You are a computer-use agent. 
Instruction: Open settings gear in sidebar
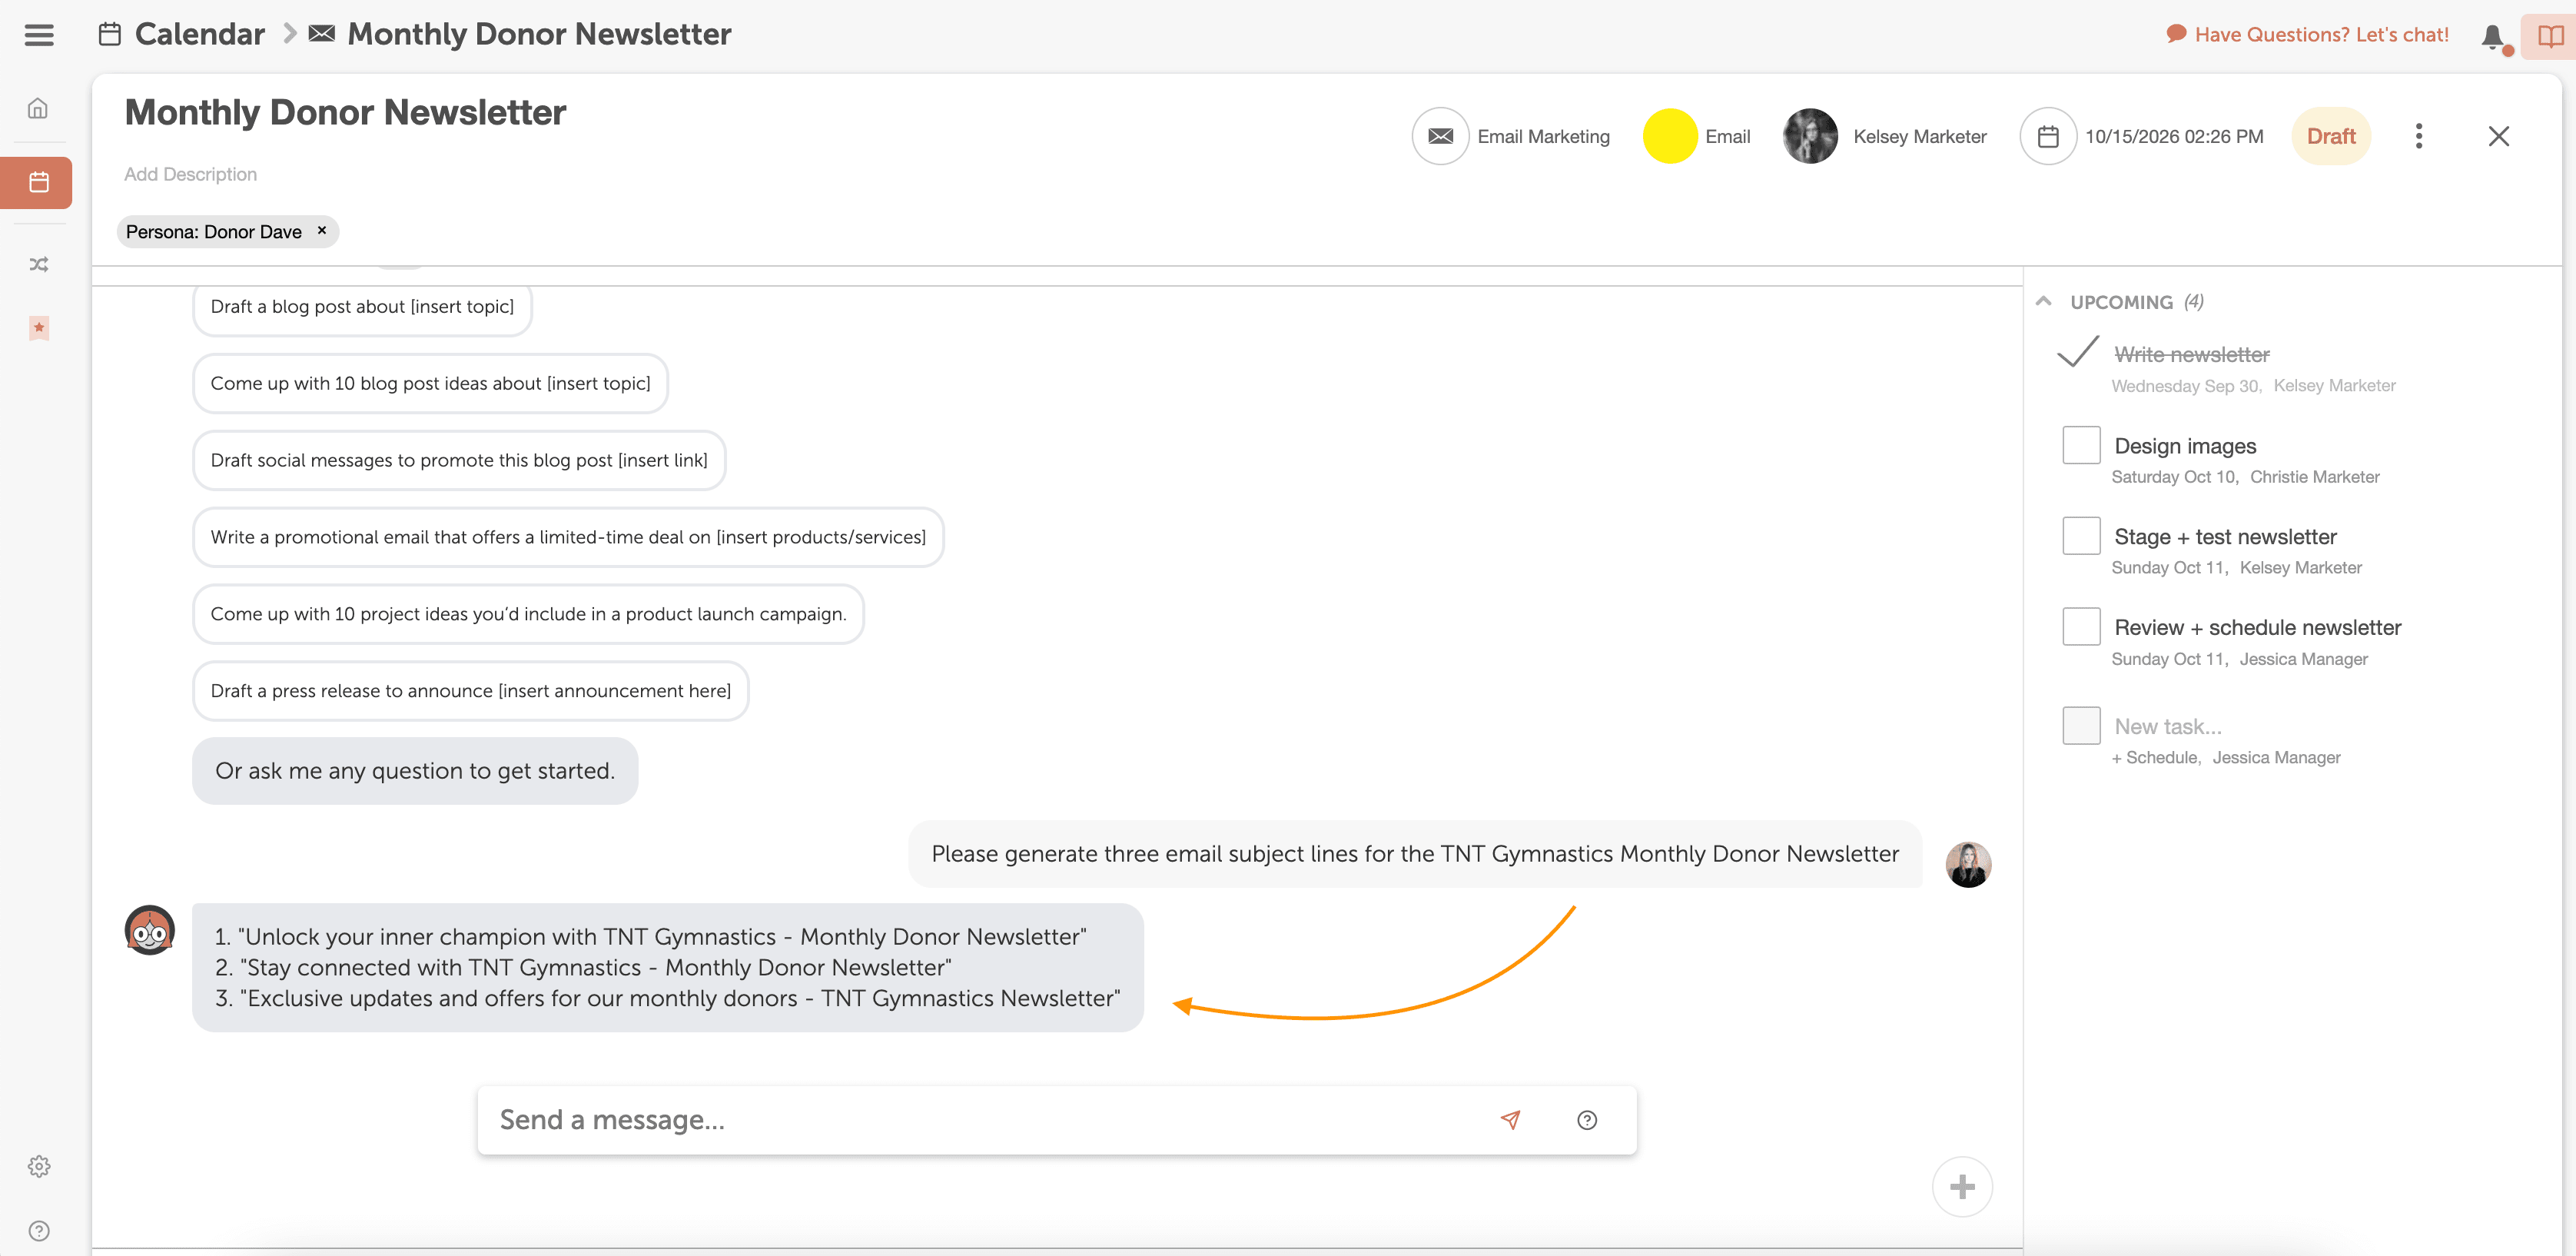click(38, 1166)
